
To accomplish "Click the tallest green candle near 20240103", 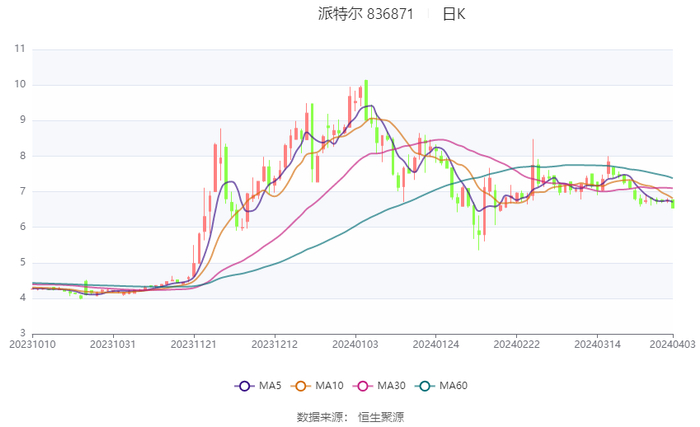I will (x=366, y=102).
